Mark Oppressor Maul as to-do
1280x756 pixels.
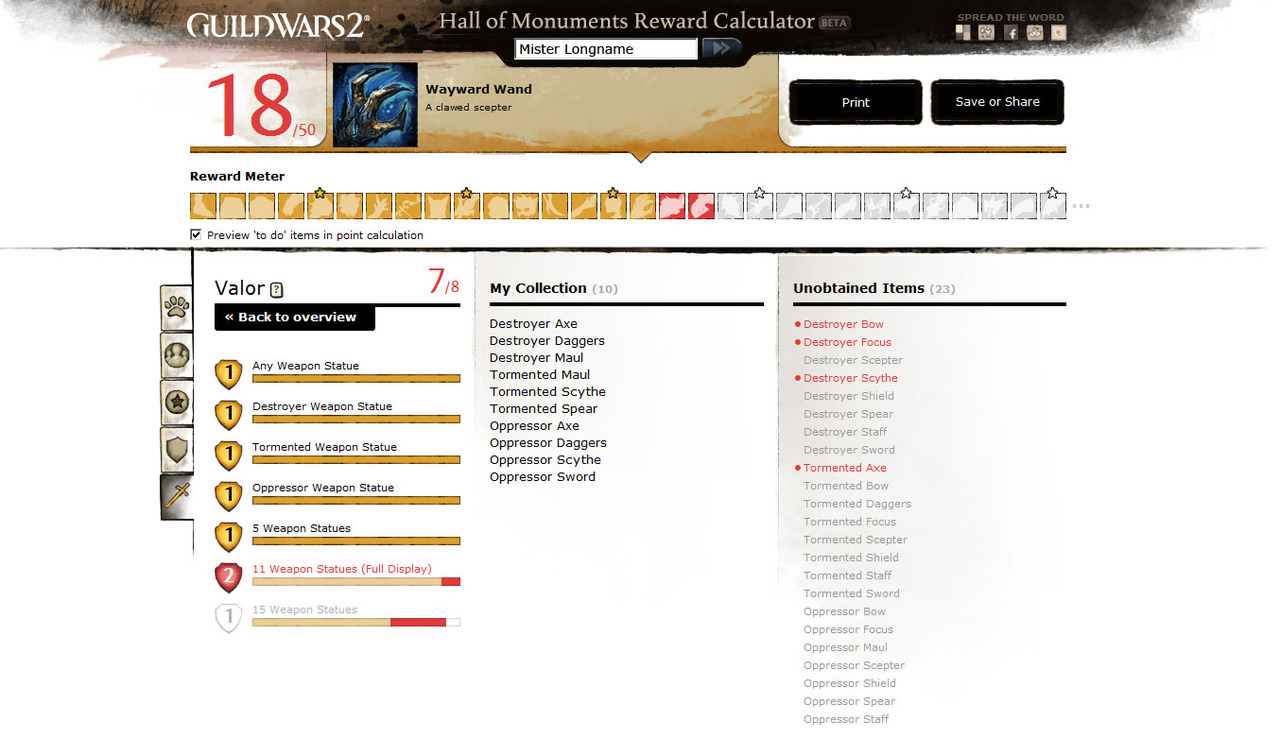point(846,648)
